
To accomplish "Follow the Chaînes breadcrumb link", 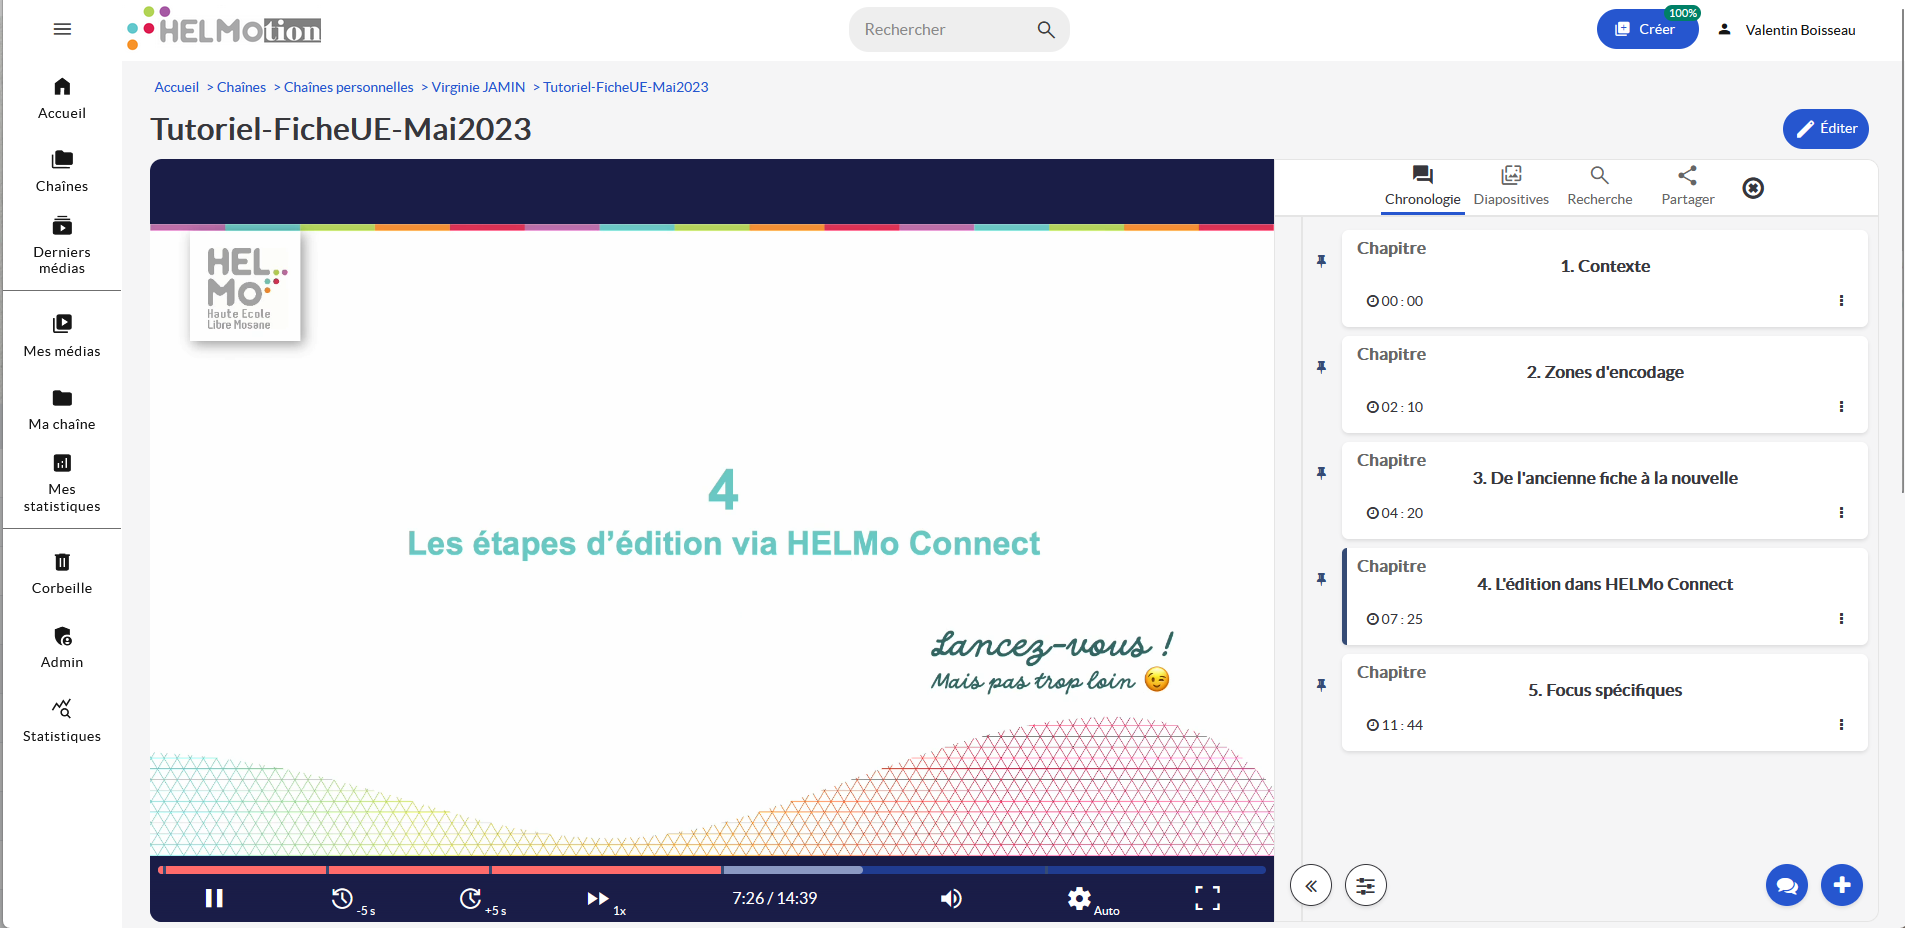I will coord(241,87).
